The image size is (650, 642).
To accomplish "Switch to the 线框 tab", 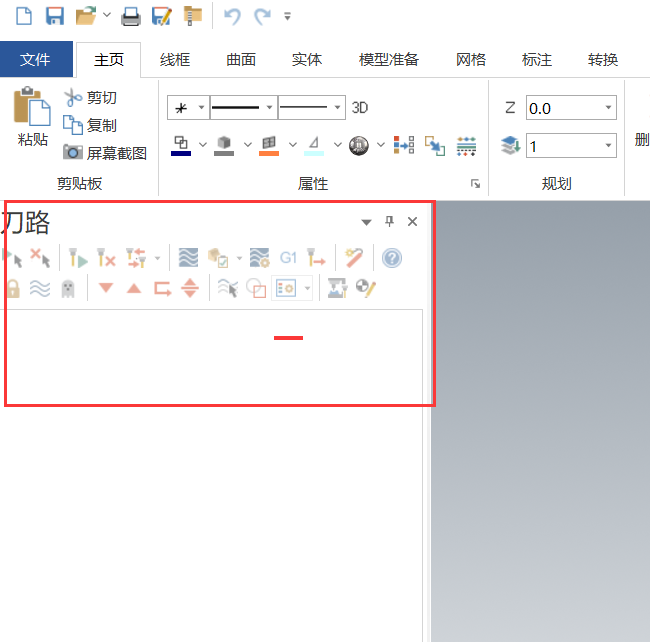I will [175, 60].
